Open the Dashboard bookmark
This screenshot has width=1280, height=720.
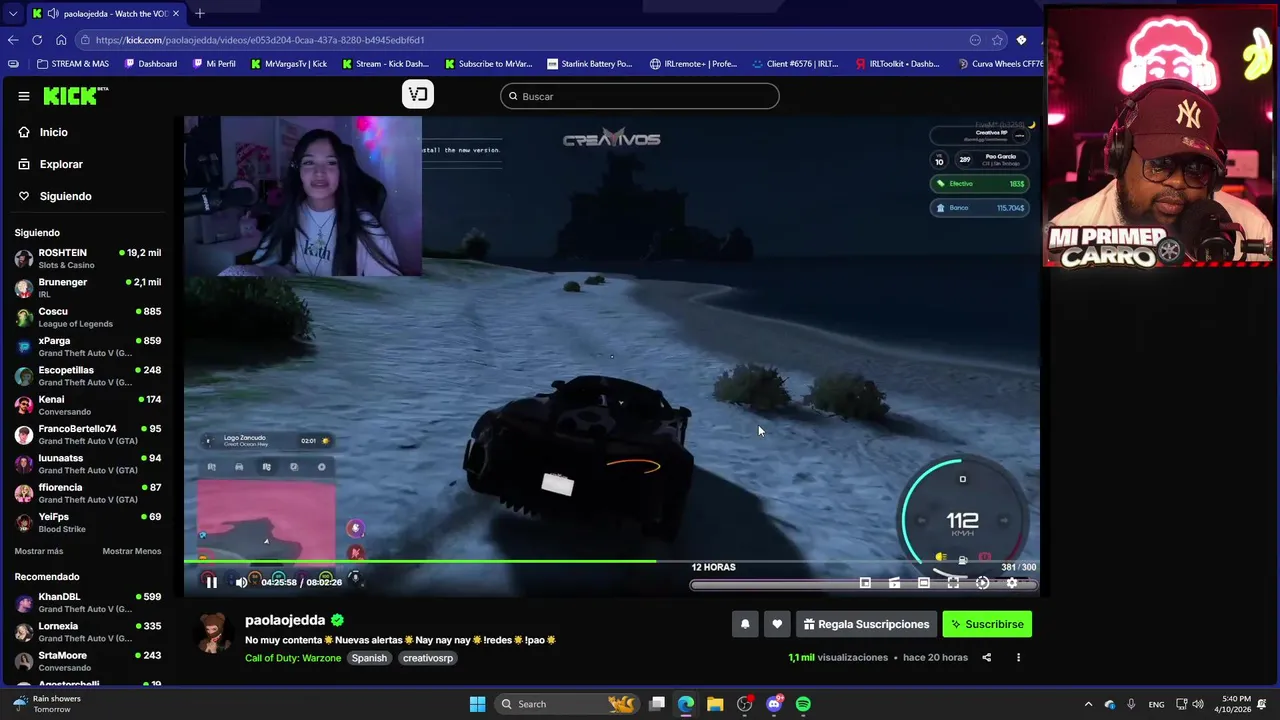click(151, 64)
